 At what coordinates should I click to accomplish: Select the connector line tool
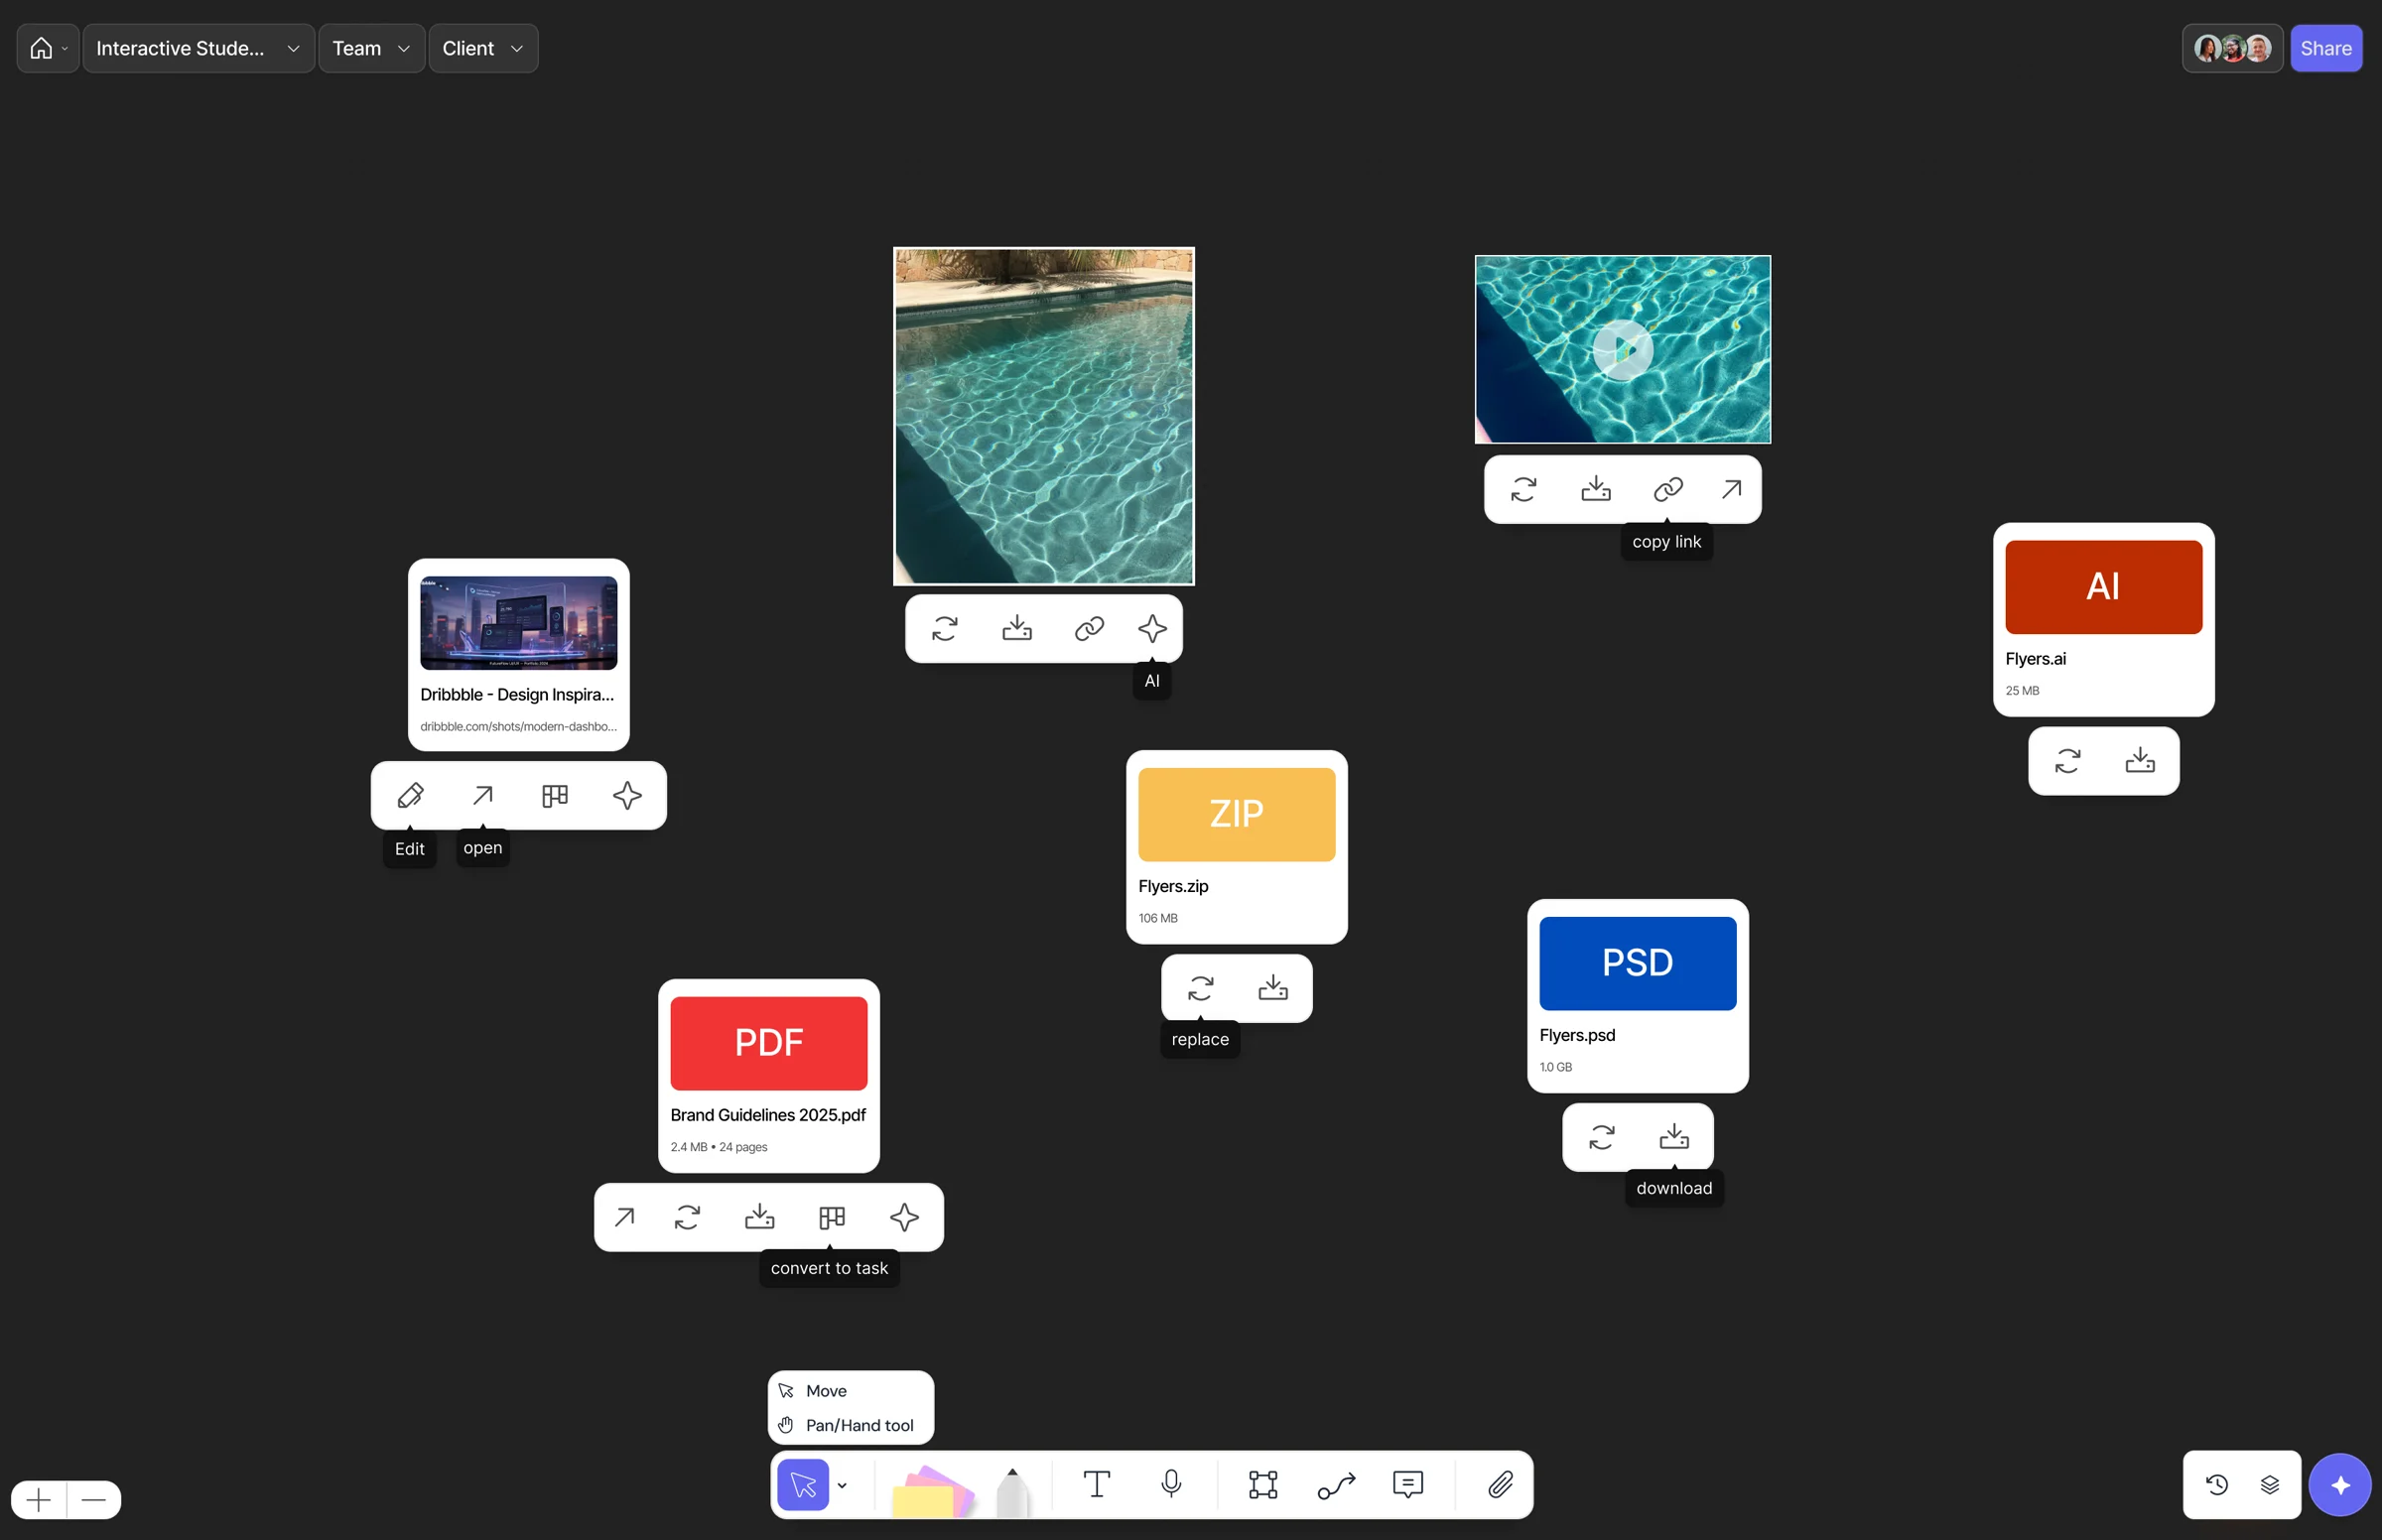[x=1336, y=1485]
